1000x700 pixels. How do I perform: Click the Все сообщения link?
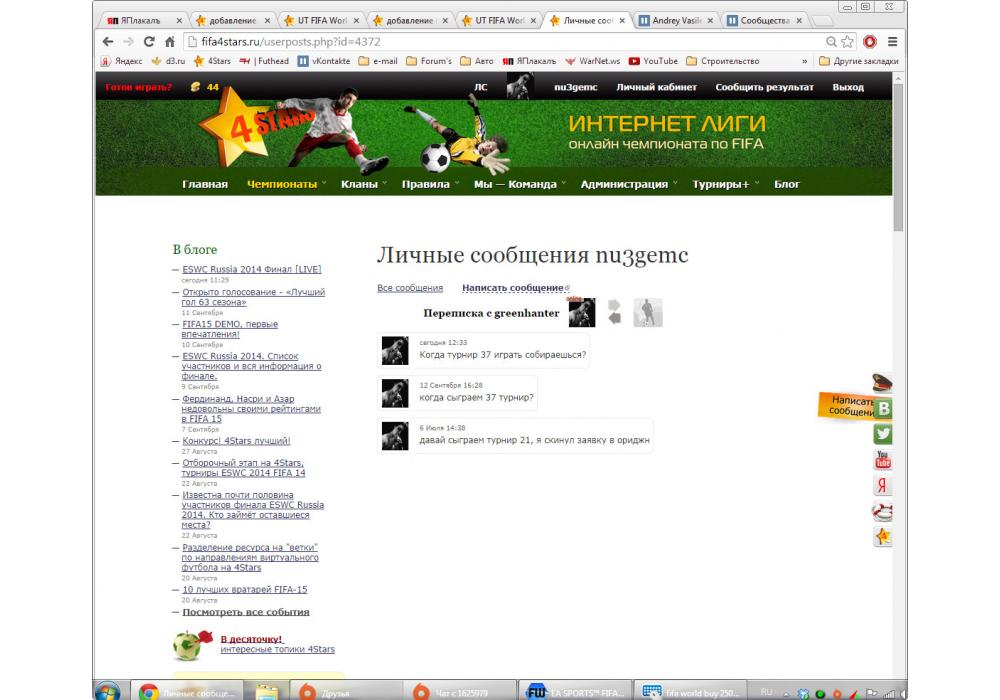click(x=410, y=288)
